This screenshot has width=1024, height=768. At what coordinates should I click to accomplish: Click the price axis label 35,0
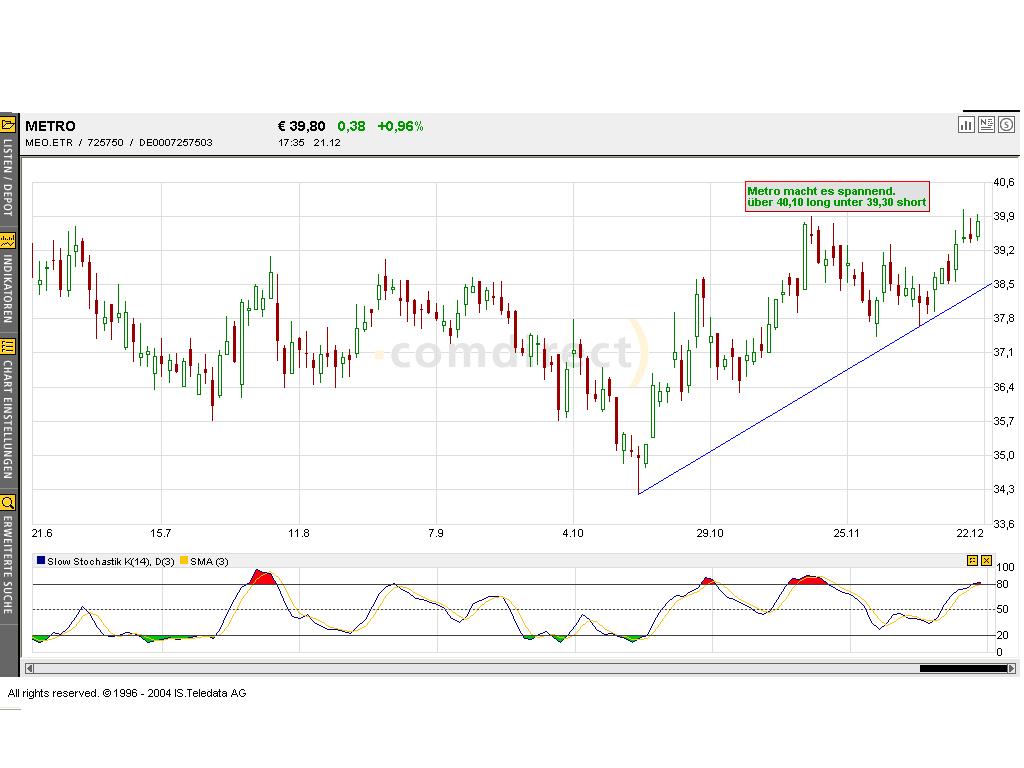tap(1004, 455)
